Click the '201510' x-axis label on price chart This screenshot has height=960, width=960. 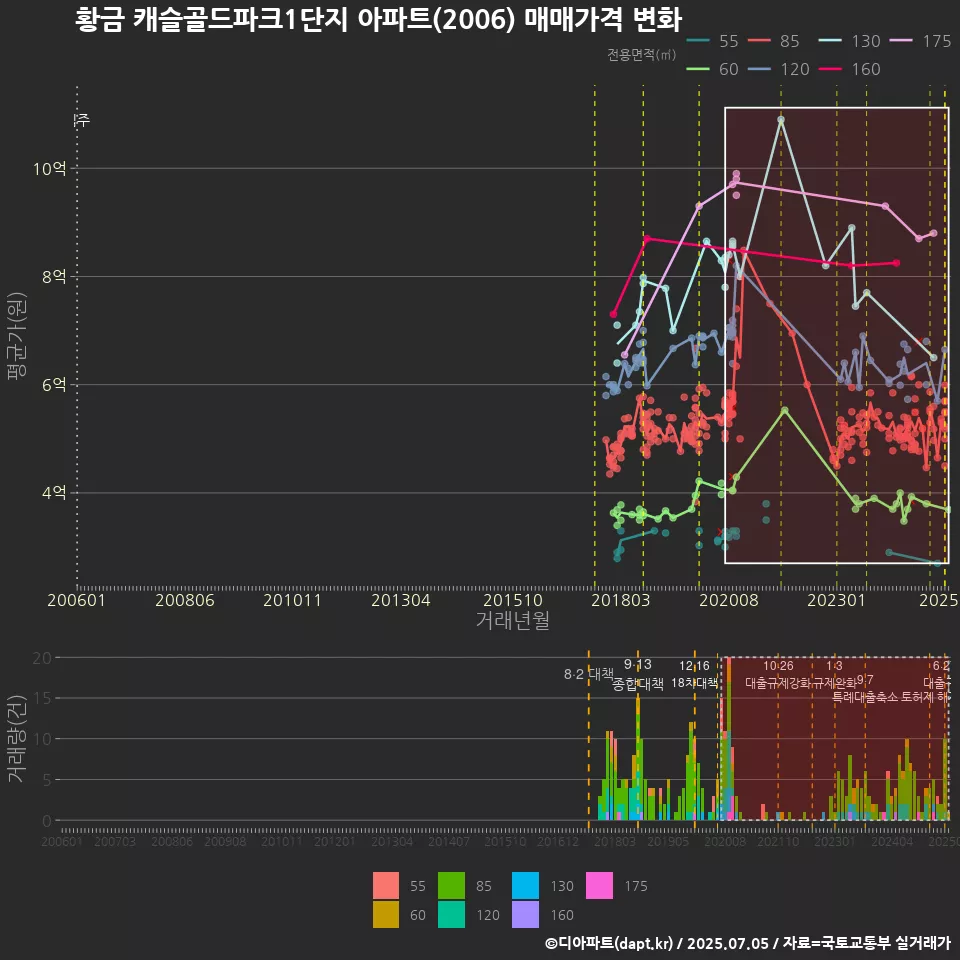tap(513, 600)
